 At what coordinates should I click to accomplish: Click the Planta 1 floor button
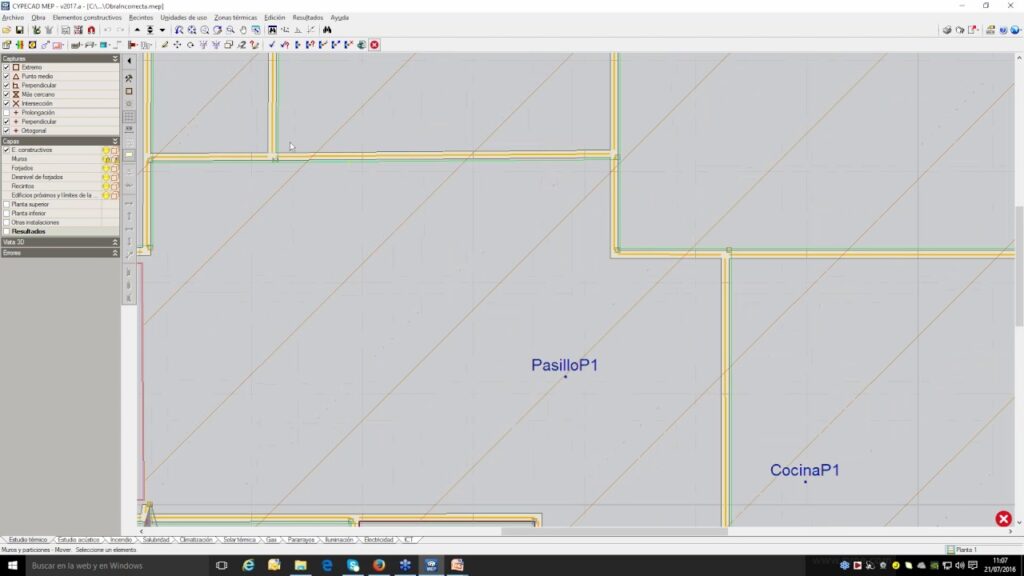(962, 550)
